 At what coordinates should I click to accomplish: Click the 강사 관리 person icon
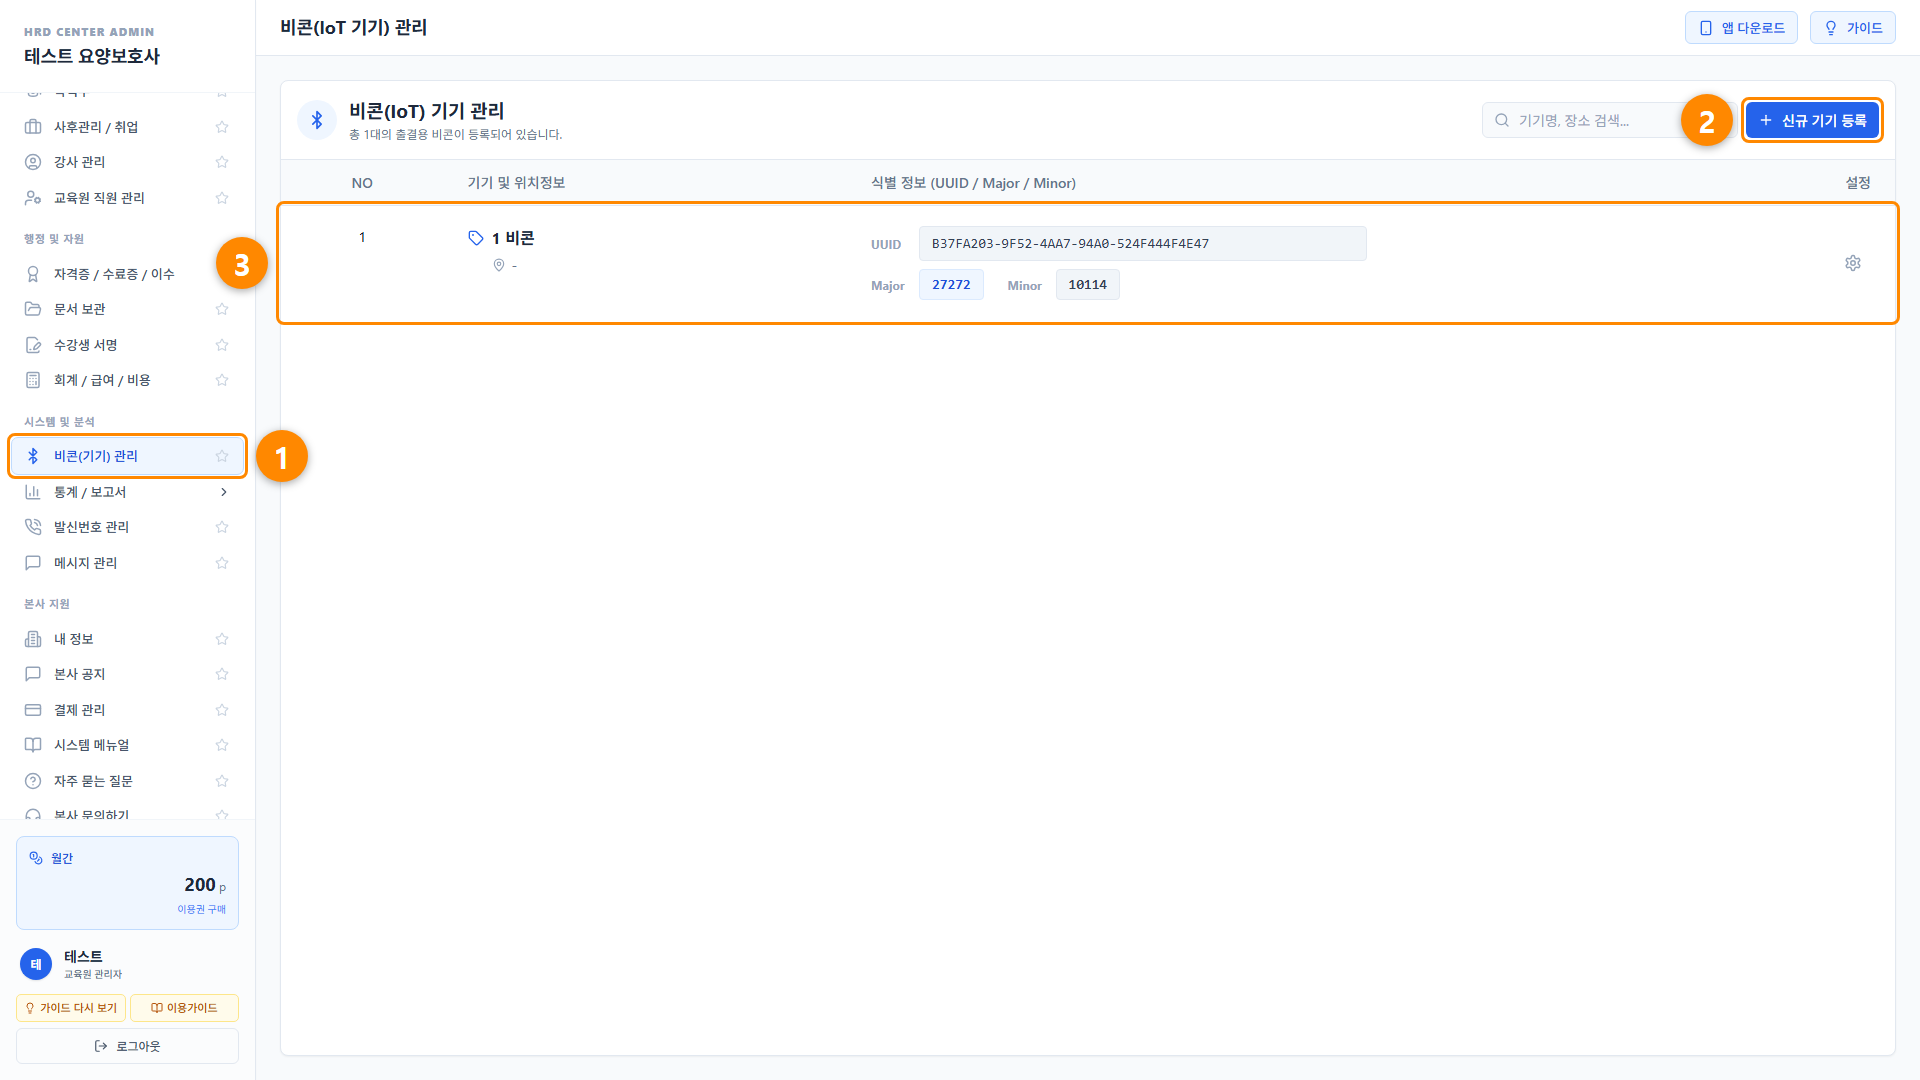tap(33, 162)
